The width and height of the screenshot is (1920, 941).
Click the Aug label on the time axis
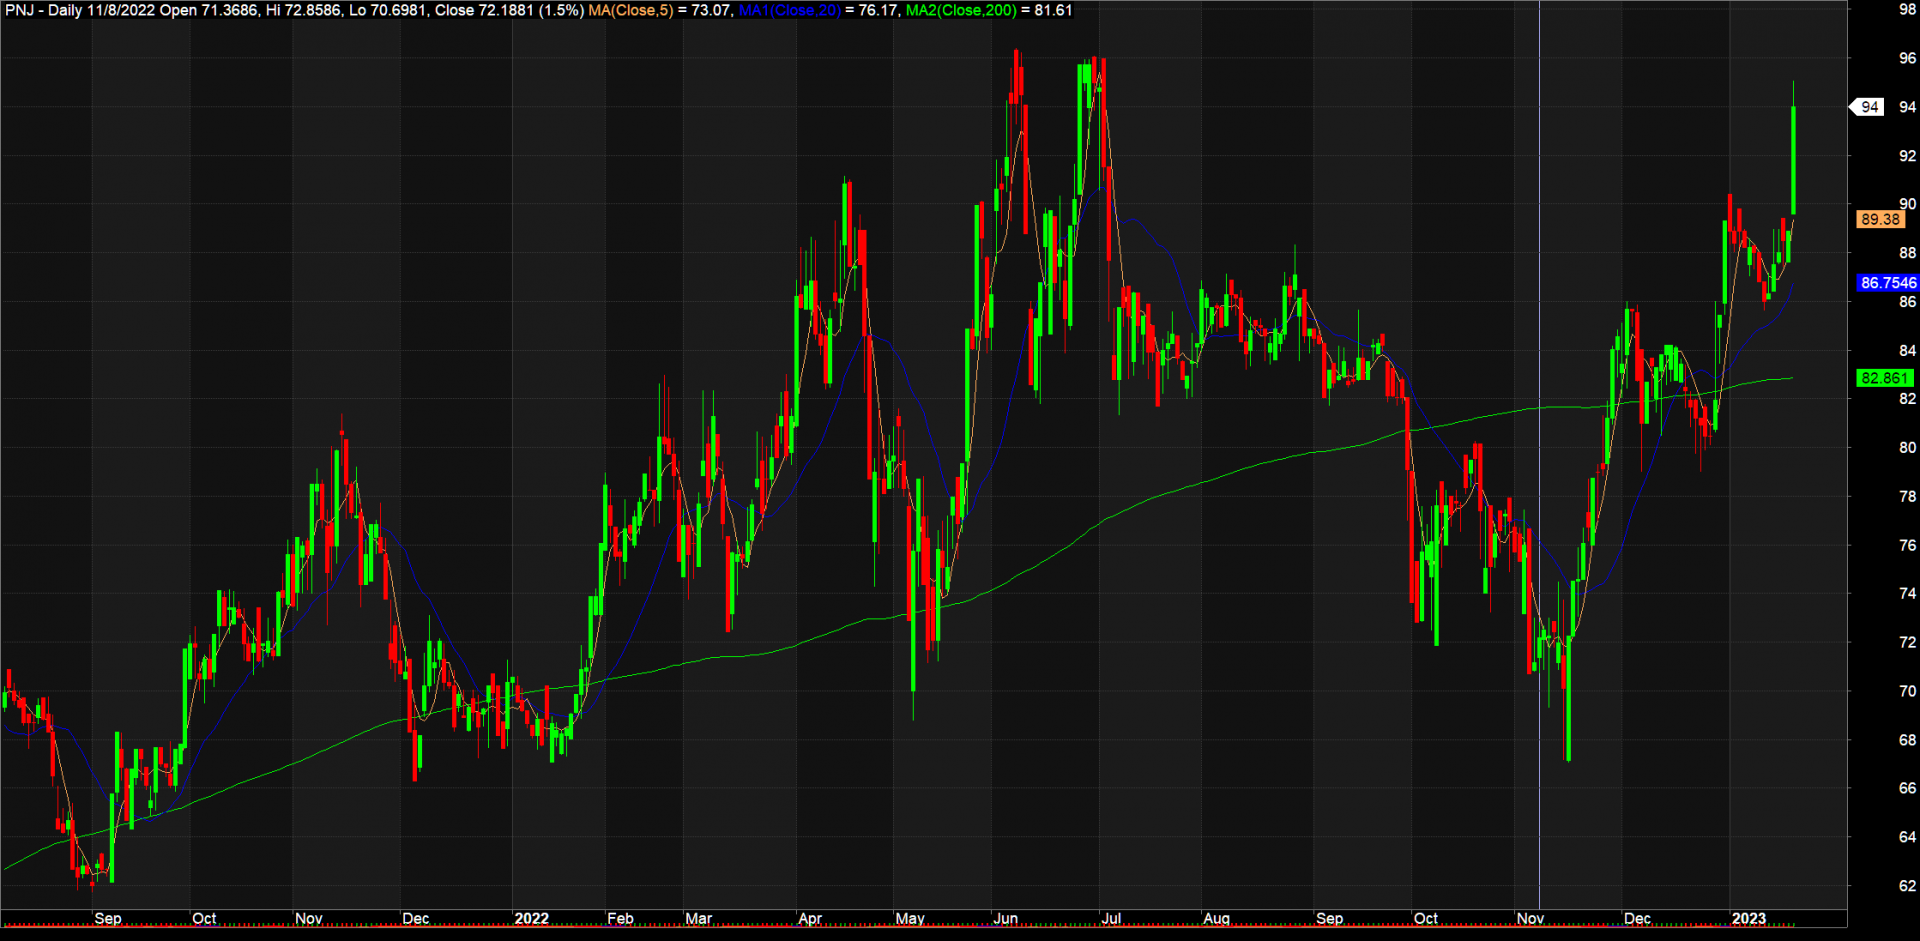coord(1216,918)
